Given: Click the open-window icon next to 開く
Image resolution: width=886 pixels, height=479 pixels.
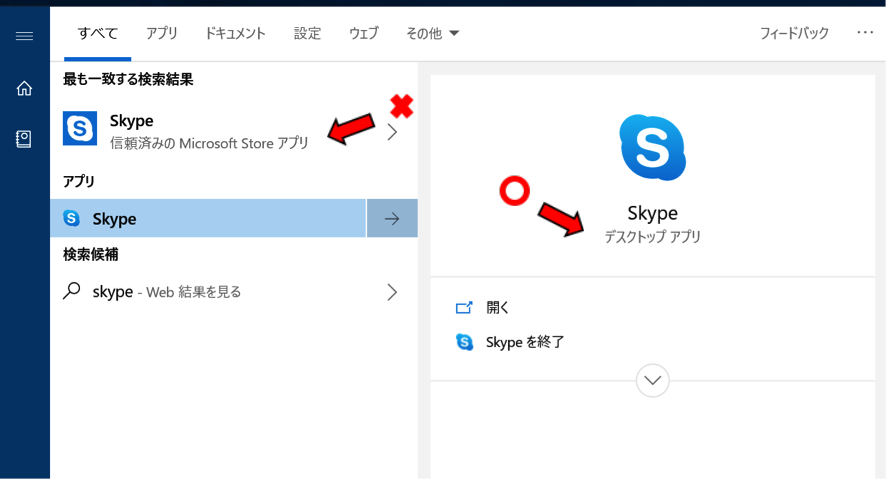Looking at the screenshot, I should (x=464, y=307).
